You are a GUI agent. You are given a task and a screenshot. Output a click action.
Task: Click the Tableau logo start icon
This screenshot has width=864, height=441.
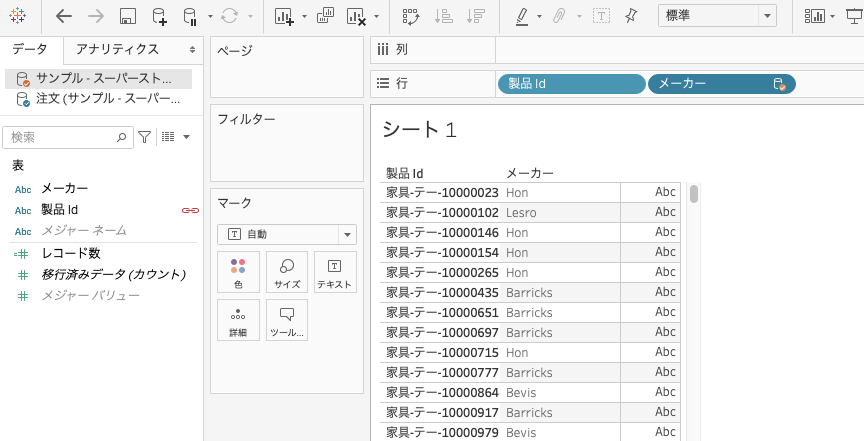tap(18, 16)
